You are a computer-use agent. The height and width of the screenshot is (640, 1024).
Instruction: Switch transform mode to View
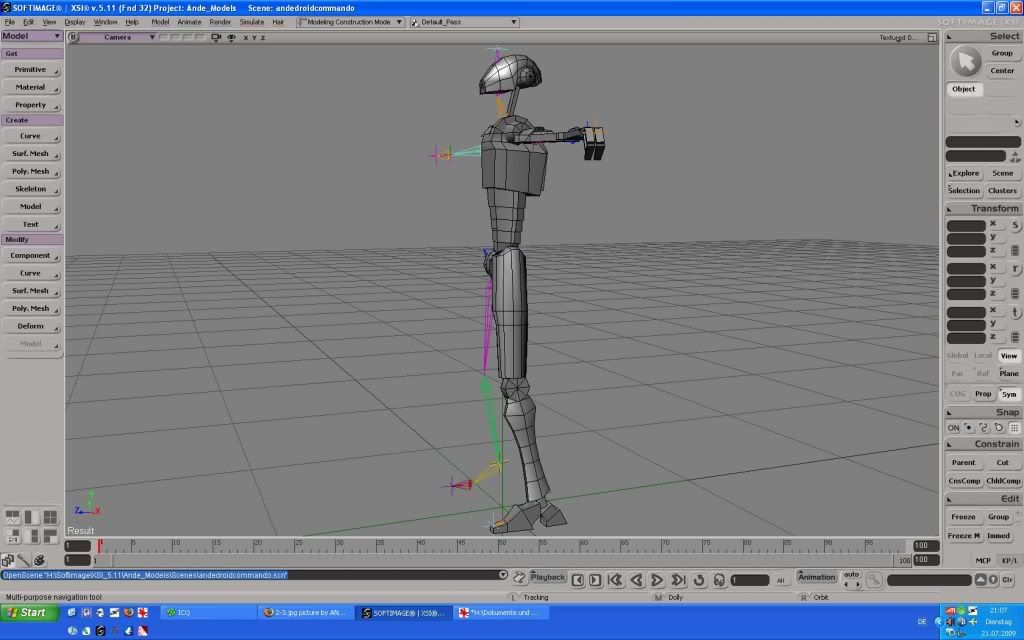[x=1009, y=356]
